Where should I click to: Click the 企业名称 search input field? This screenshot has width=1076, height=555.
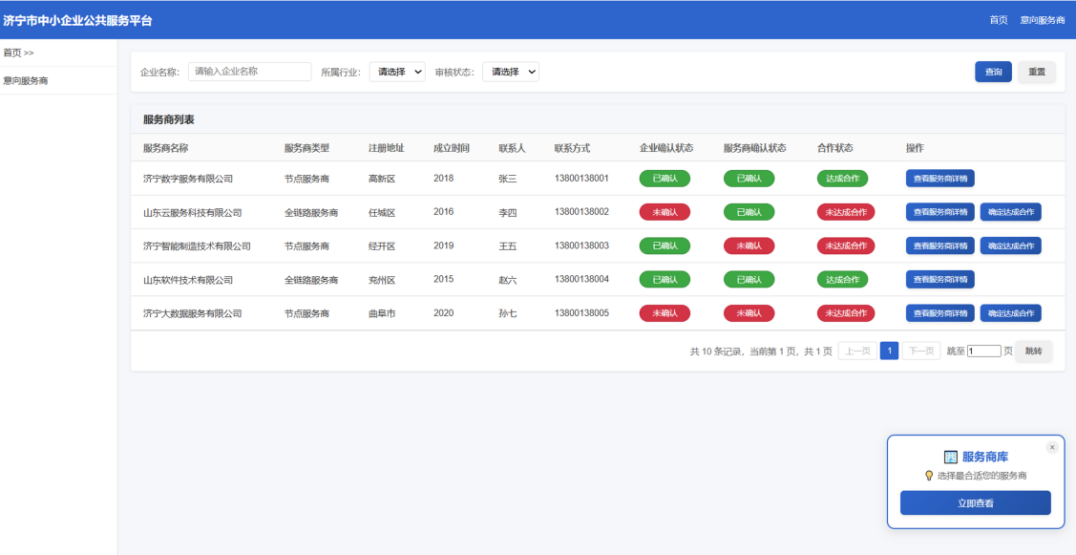(x=249, y=72)
